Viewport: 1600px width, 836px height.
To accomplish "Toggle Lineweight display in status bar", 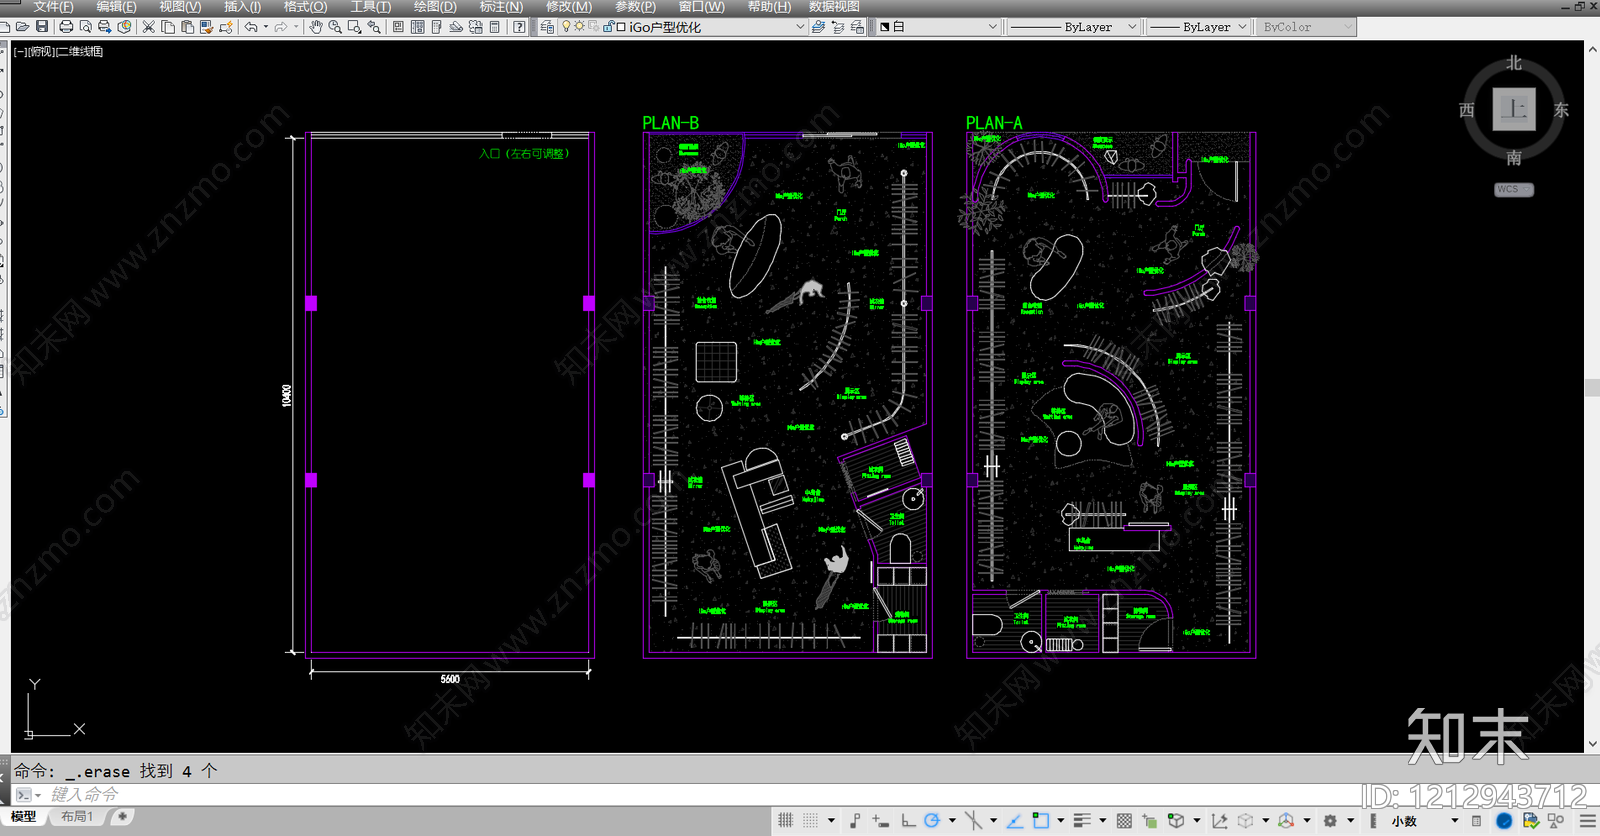I will coord(1081,821).
